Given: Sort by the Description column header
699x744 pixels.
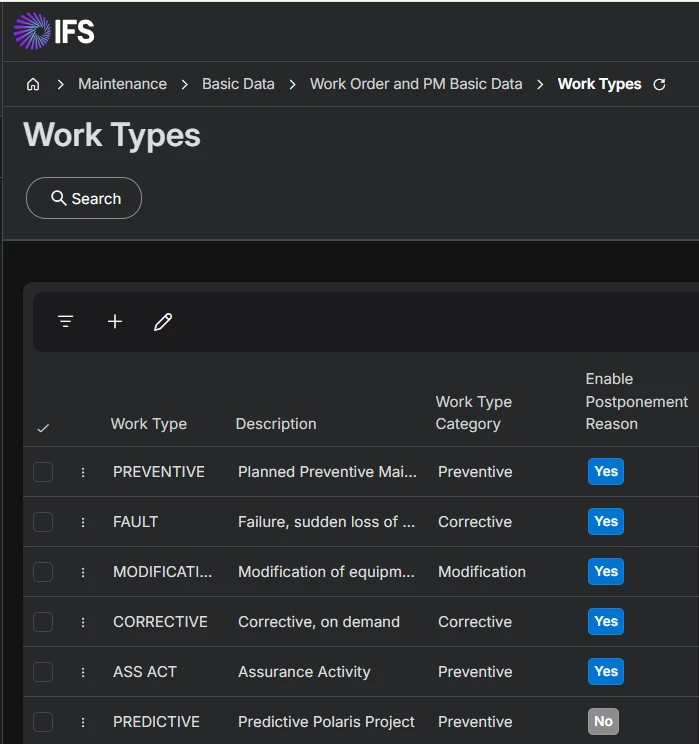Looking at the screenshot, I should point(276,424).
